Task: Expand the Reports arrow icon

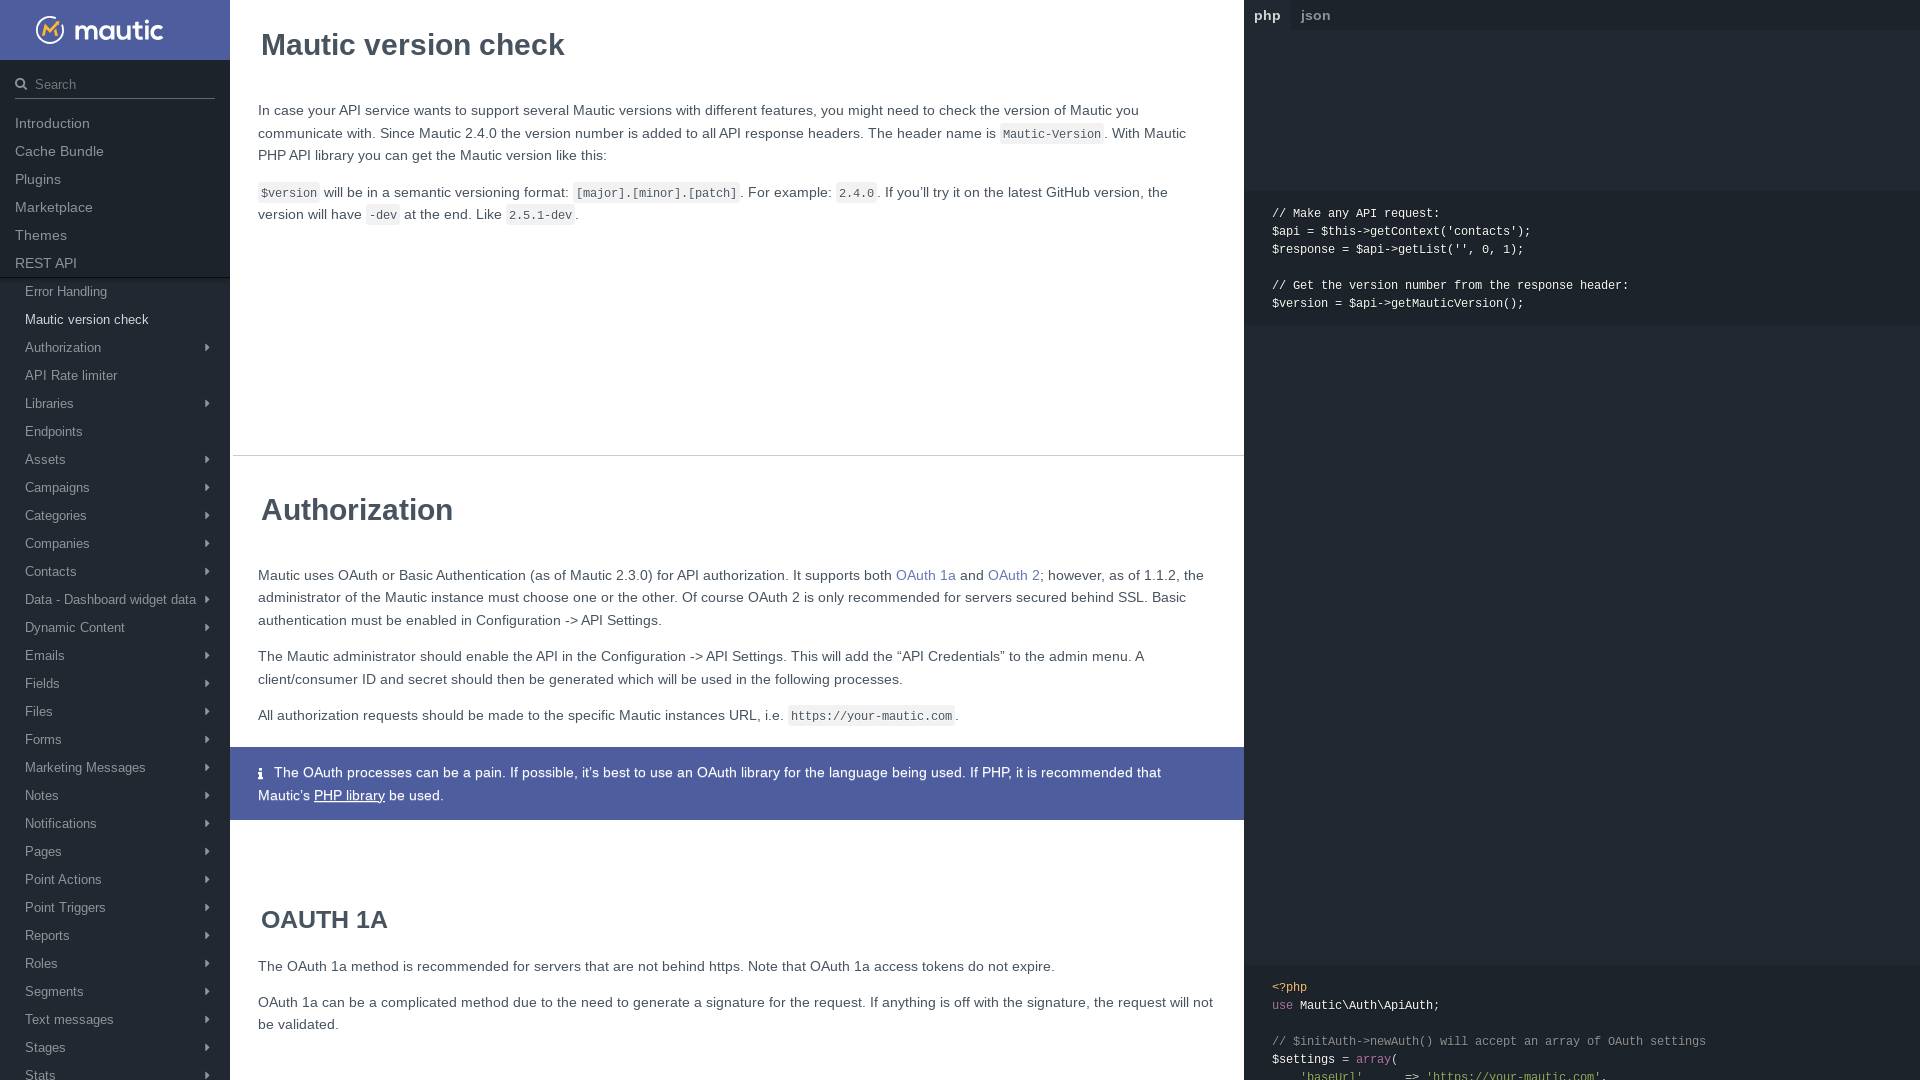Action: (x=207, y=936)
